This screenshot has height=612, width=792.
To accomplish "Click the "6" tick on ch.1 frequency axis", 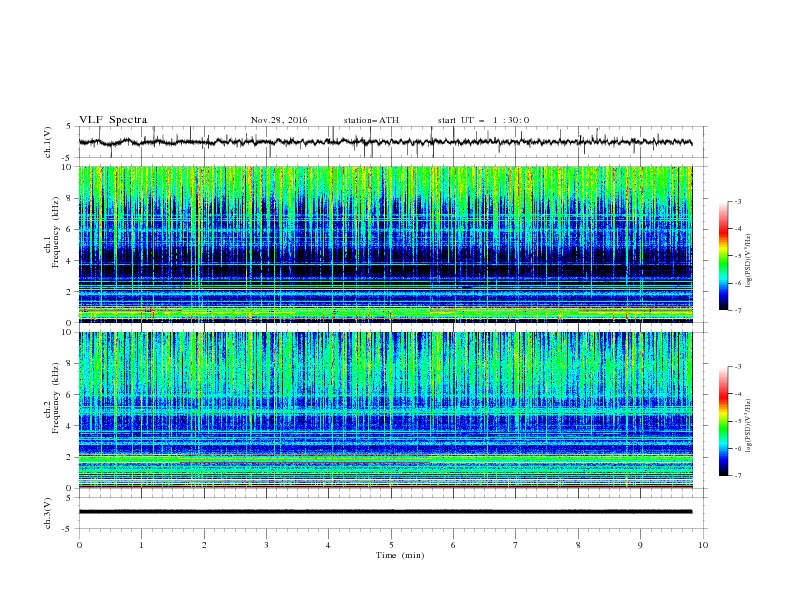I will (x=70, y=230).
